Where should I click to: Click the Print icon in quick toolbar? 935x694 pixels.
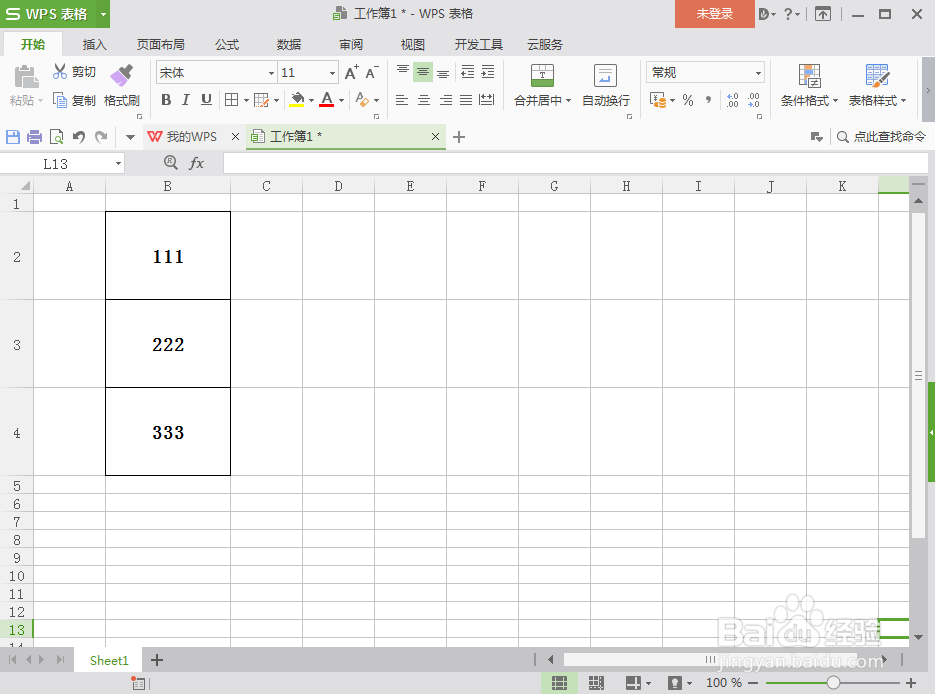pyautogui.click(x=35, y=137)
